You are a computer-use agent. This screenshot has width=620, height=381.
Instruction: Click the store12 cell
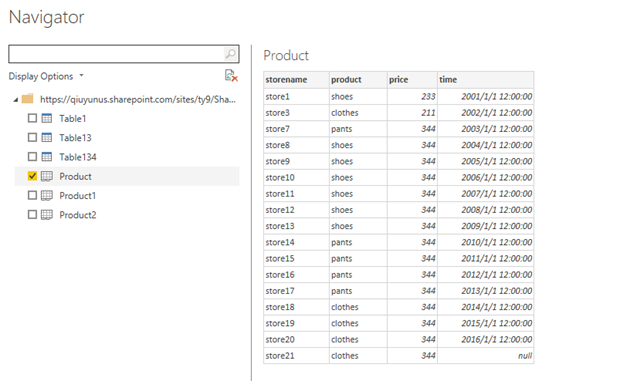coord(297,210)
